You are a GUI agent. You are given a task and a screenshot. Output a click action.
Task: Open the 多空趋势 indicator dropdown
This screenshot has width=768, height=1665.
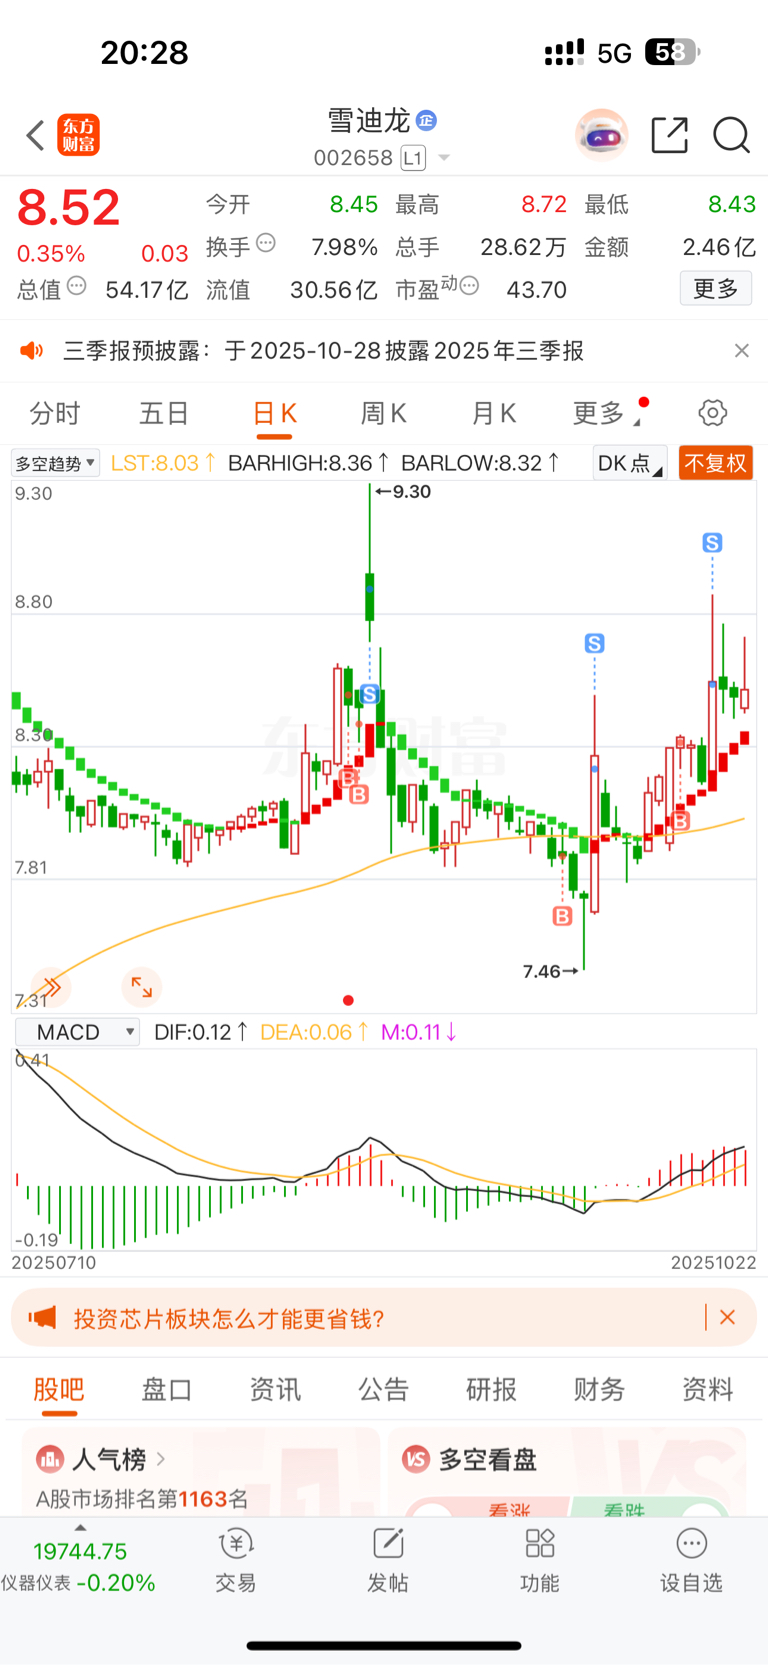coord(55,463)
